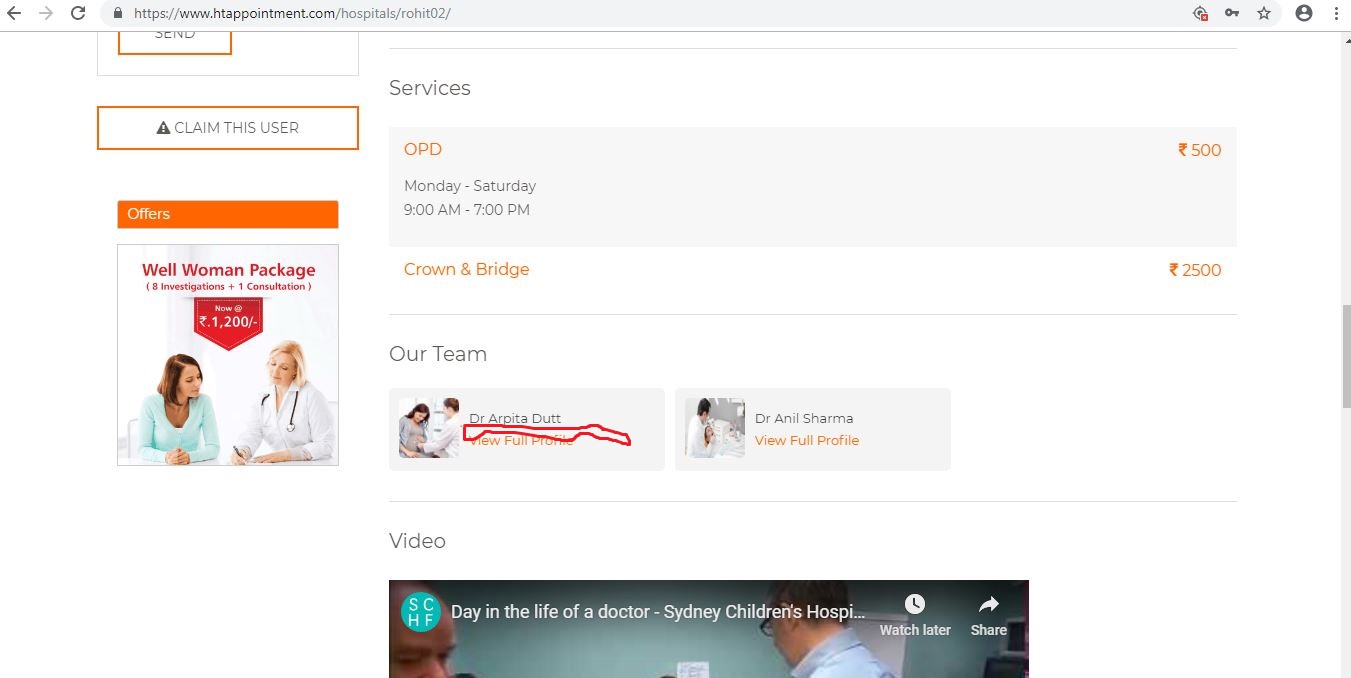Select the OPD service title
This screenshot has height=678, width=1351.
(x=423, y=149)
